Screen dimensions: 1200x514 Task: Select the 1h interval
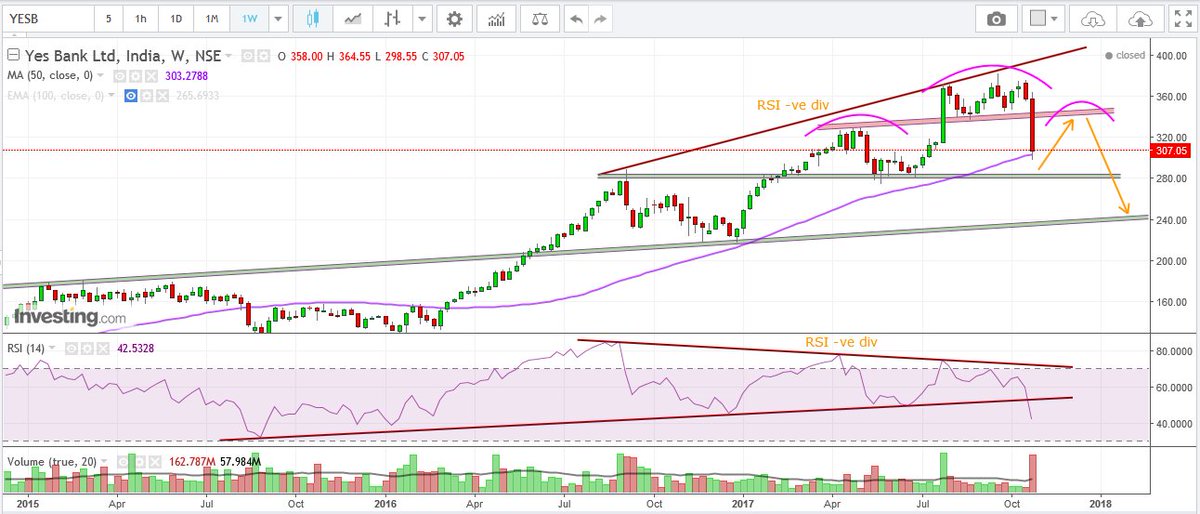141,19
